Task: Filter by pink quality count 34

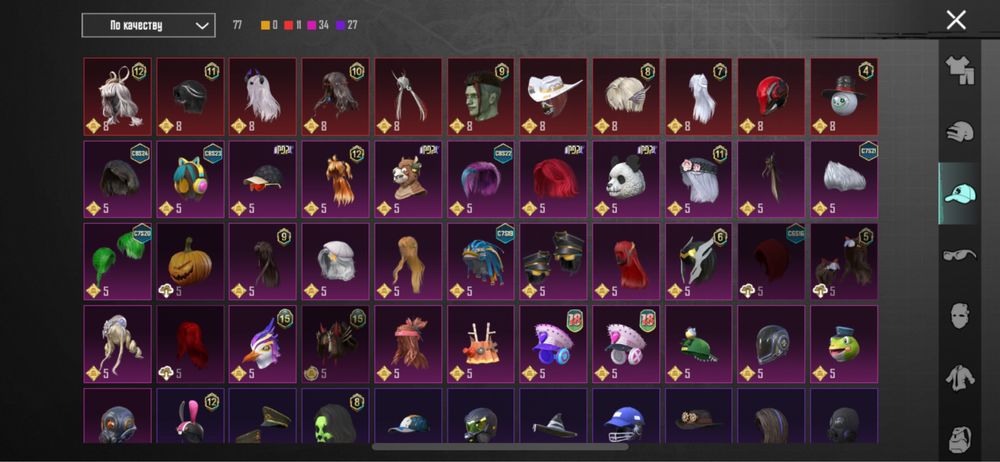Action: tap(318, 26)
